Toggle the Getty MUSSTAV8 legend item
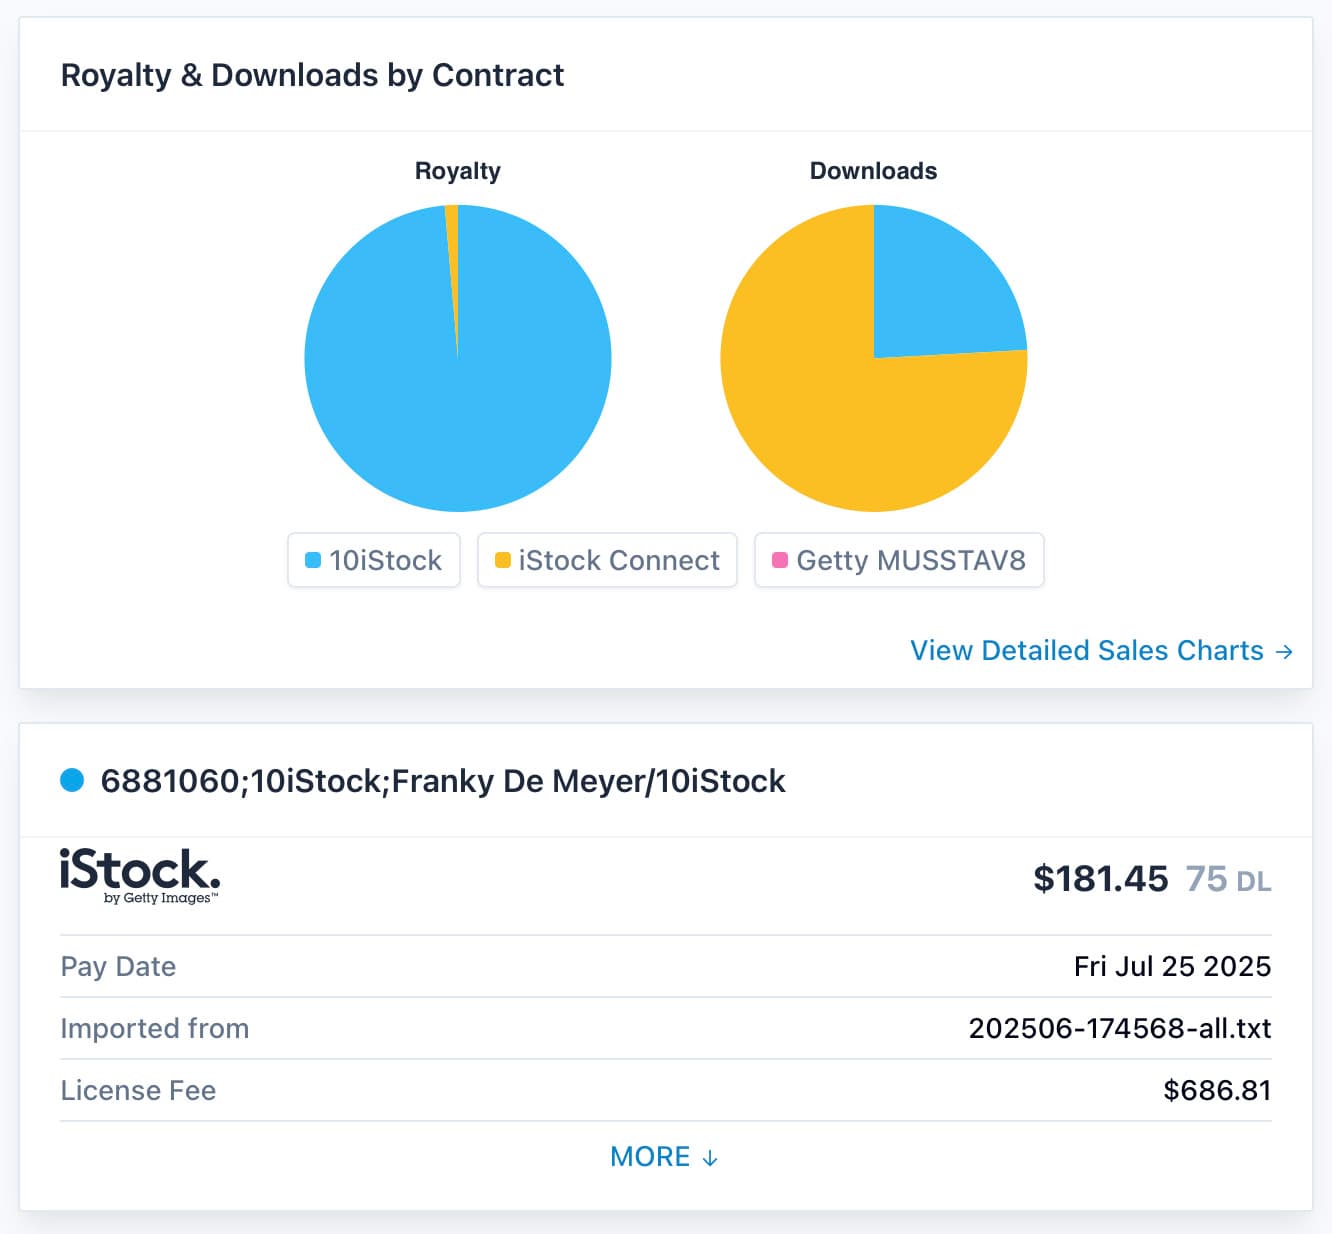 899,560
